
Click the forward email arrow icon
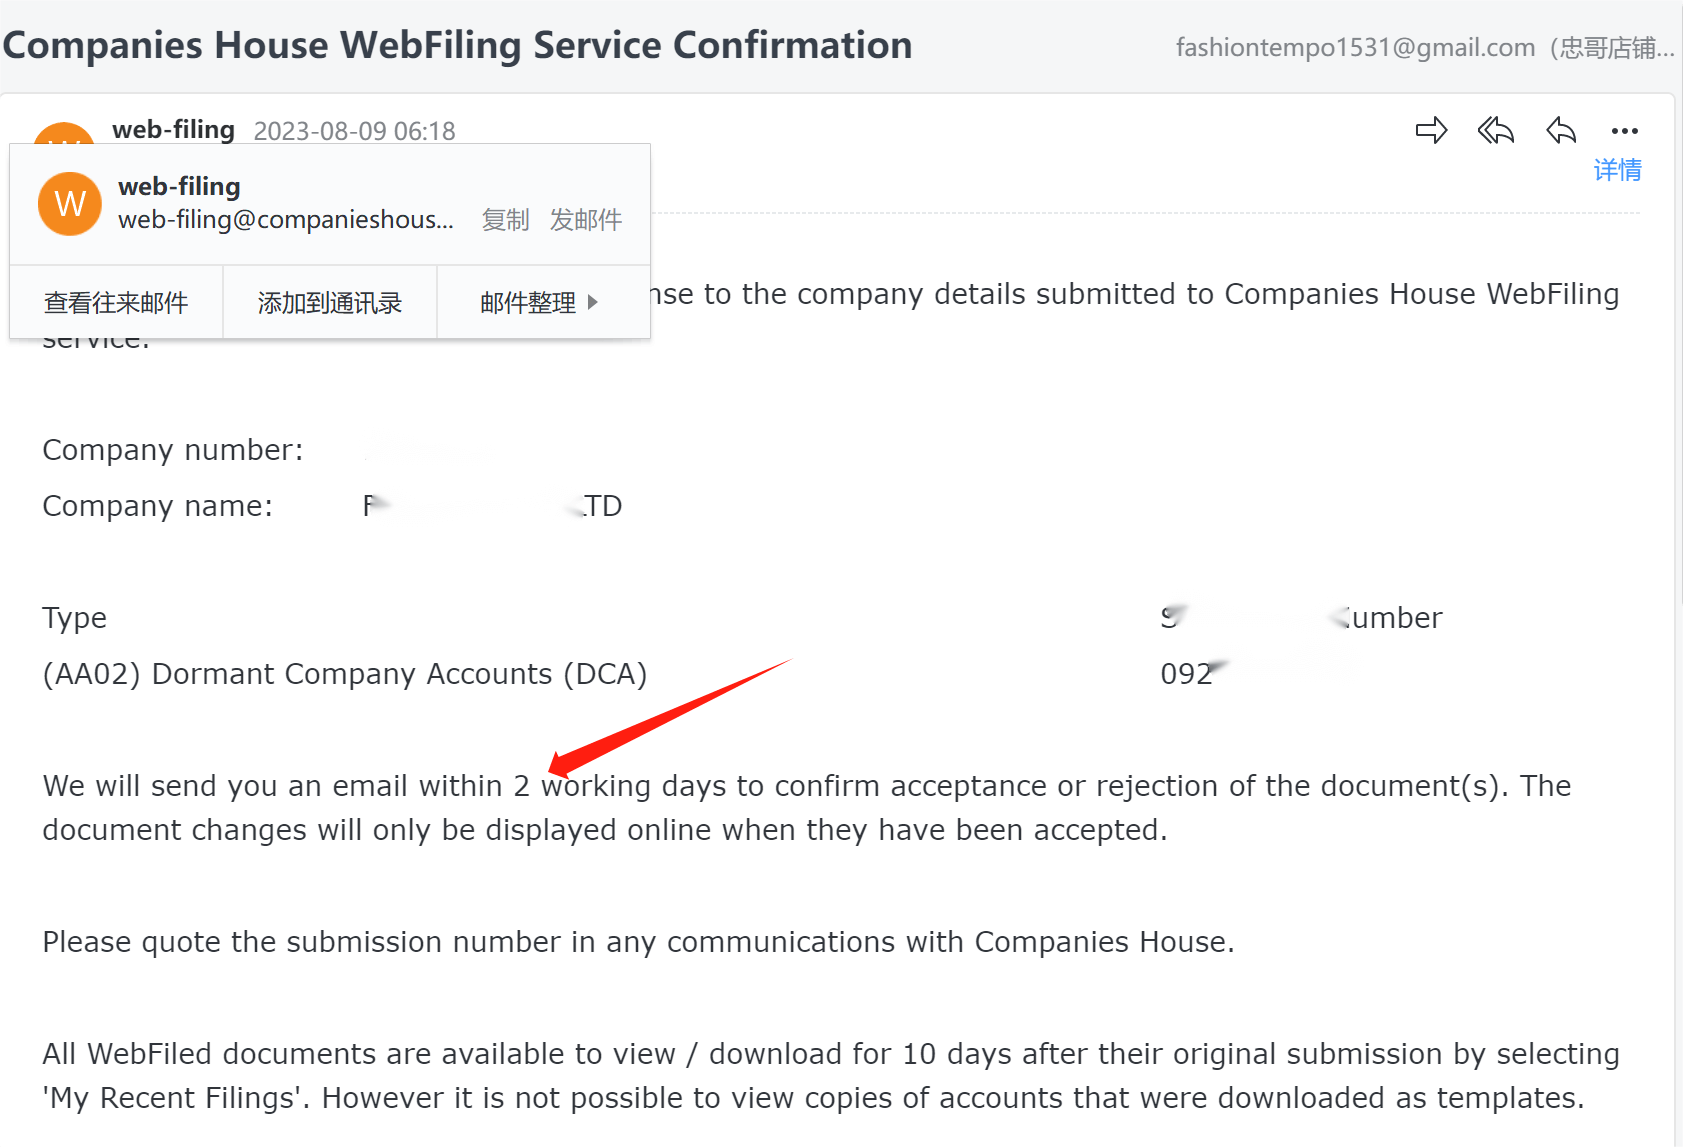[x=1431, y=130]
